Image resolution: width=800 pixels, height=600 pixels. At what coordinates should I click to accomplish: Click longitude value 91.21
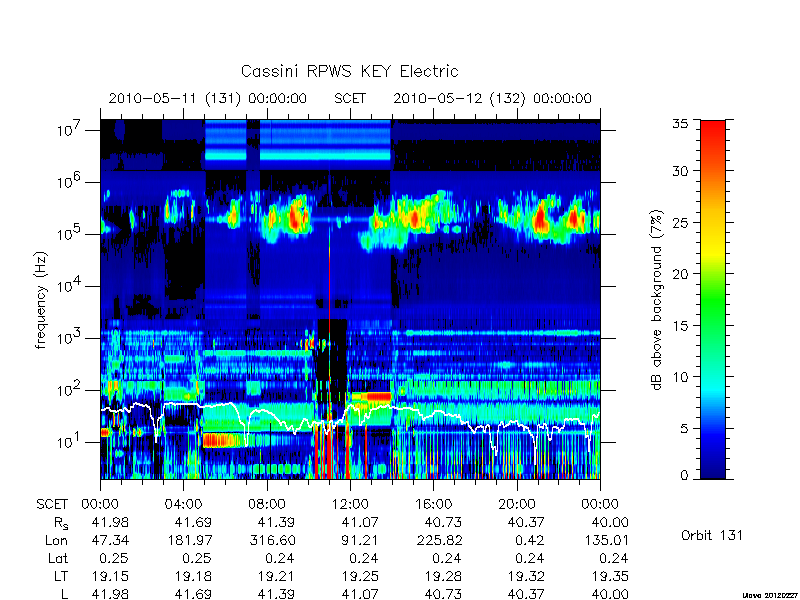pyautogui.click(x=360, y=540)
